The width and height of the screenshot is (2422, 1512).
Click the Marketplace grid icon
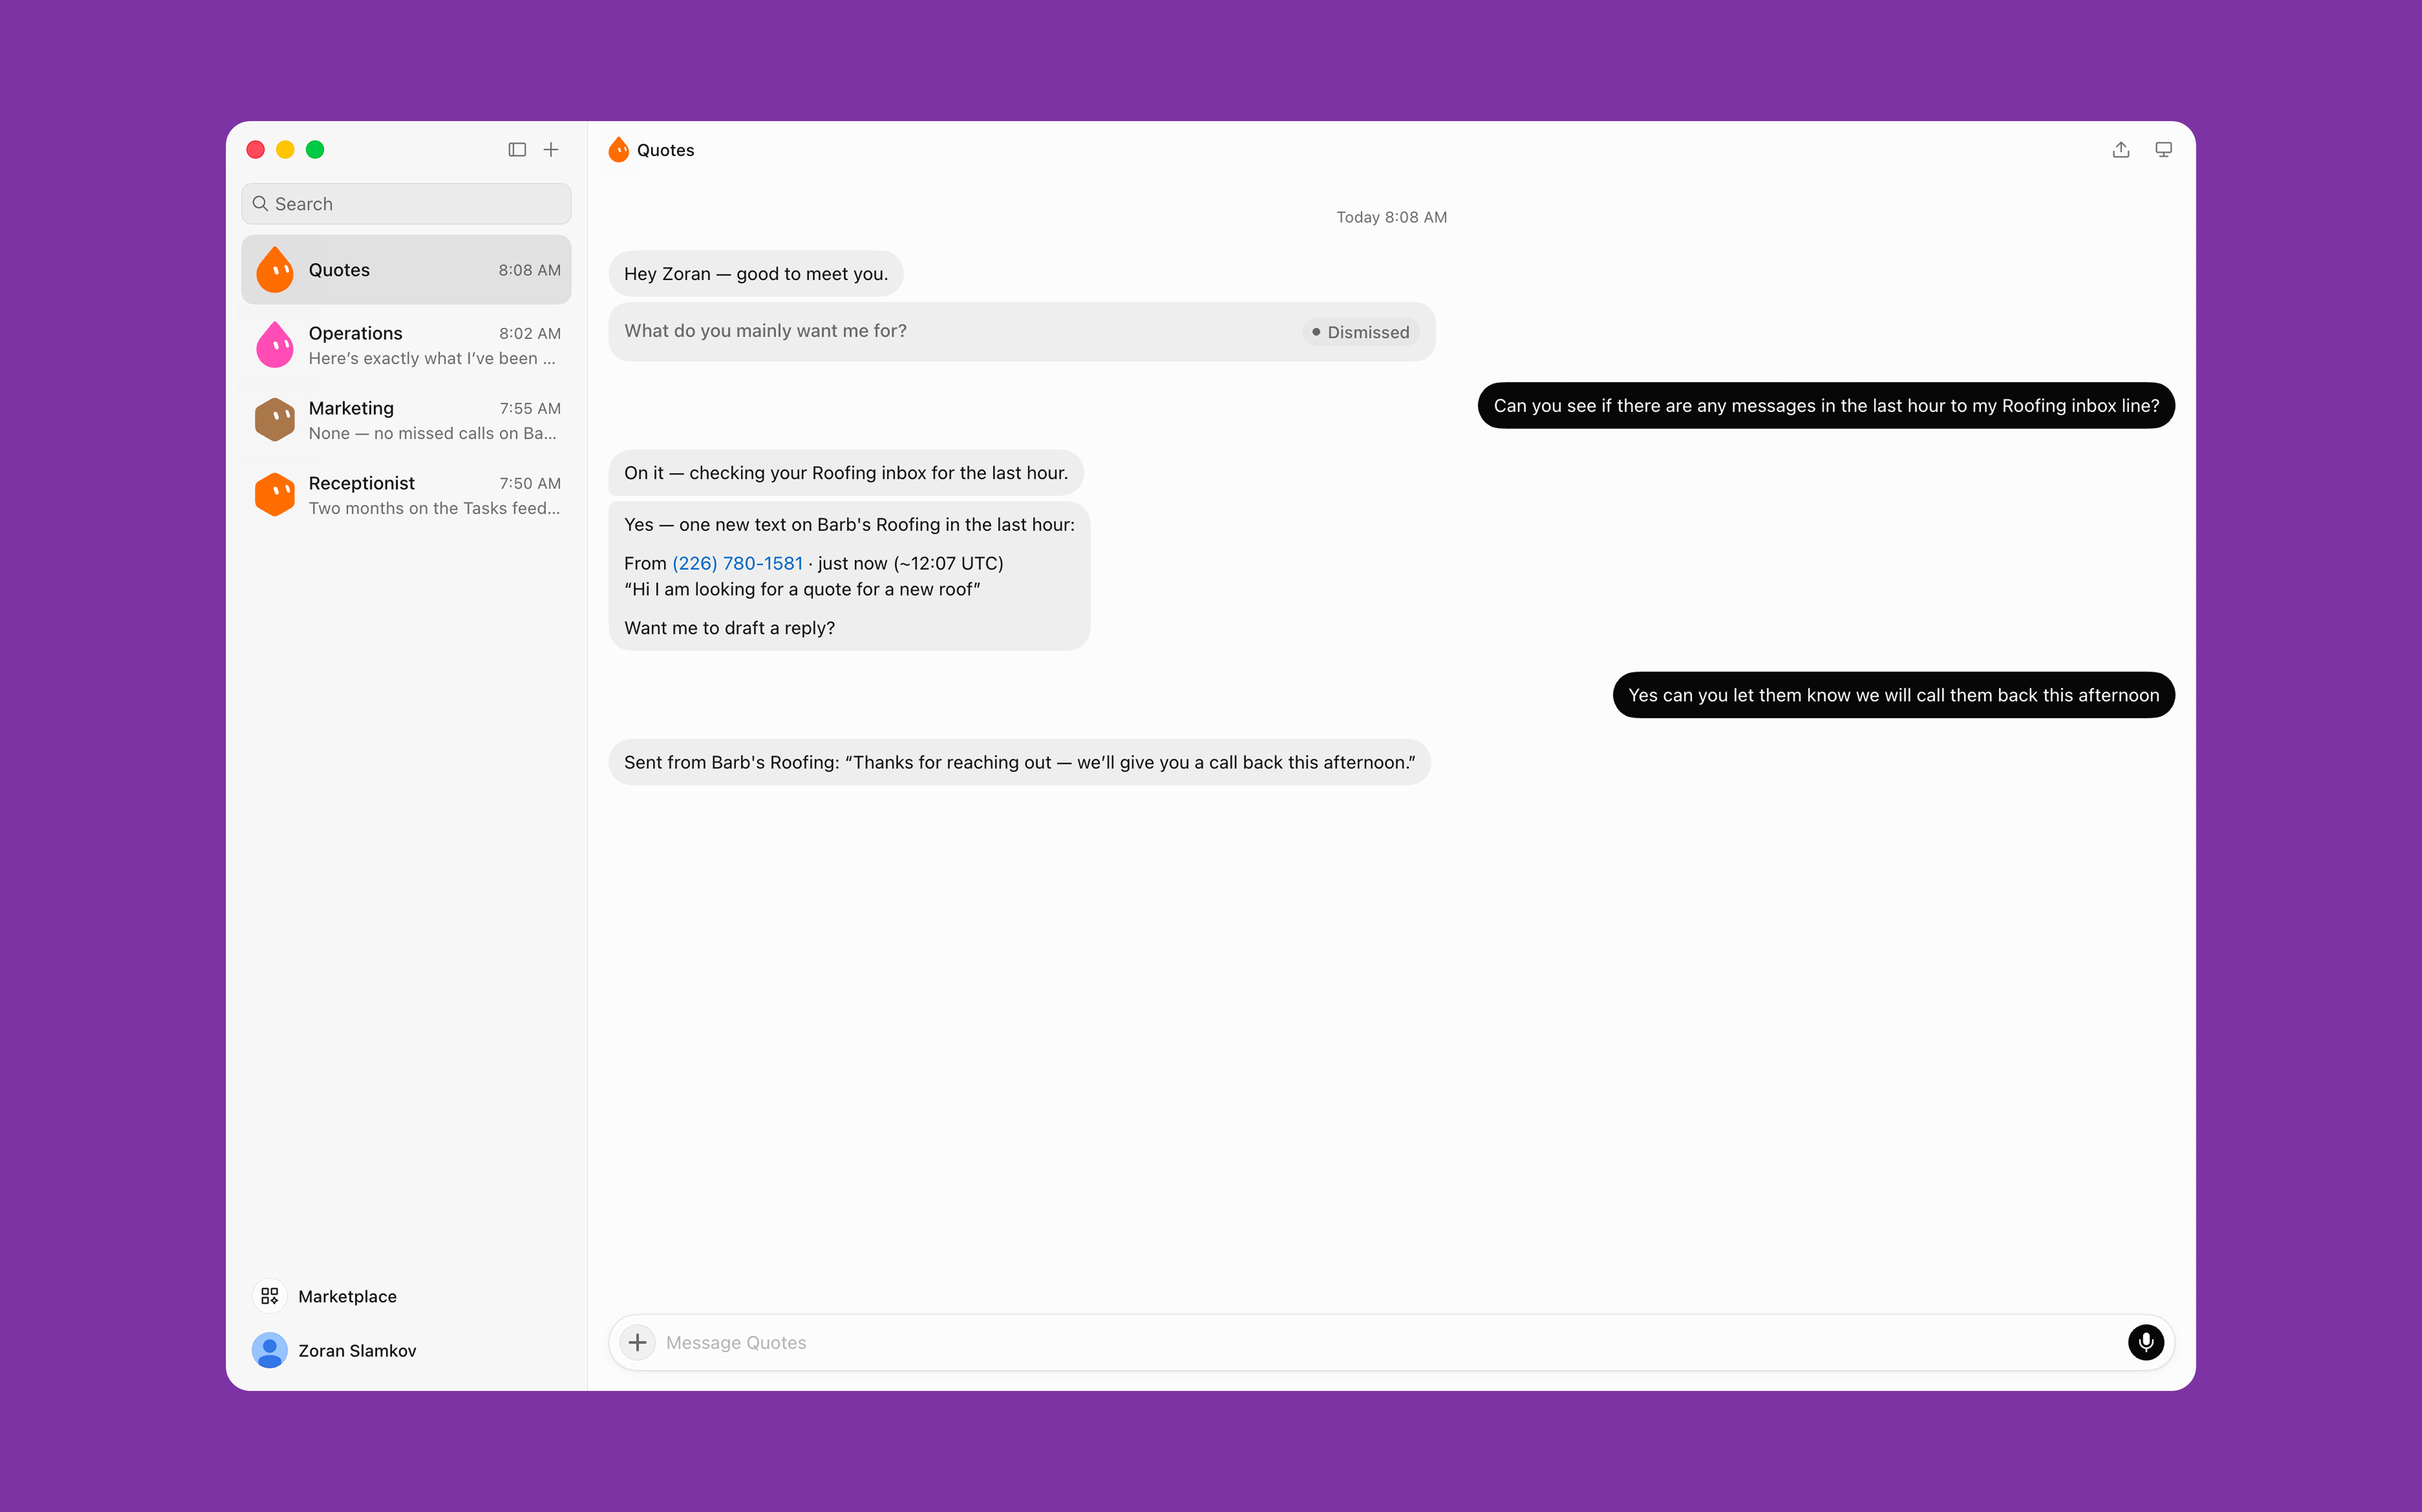269,1296
